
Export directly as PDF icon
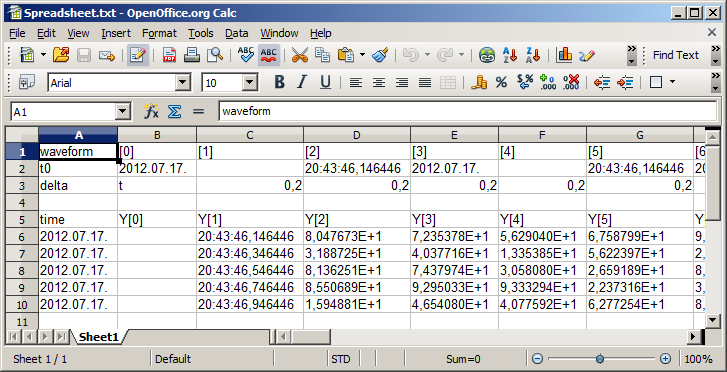point(169,55)
